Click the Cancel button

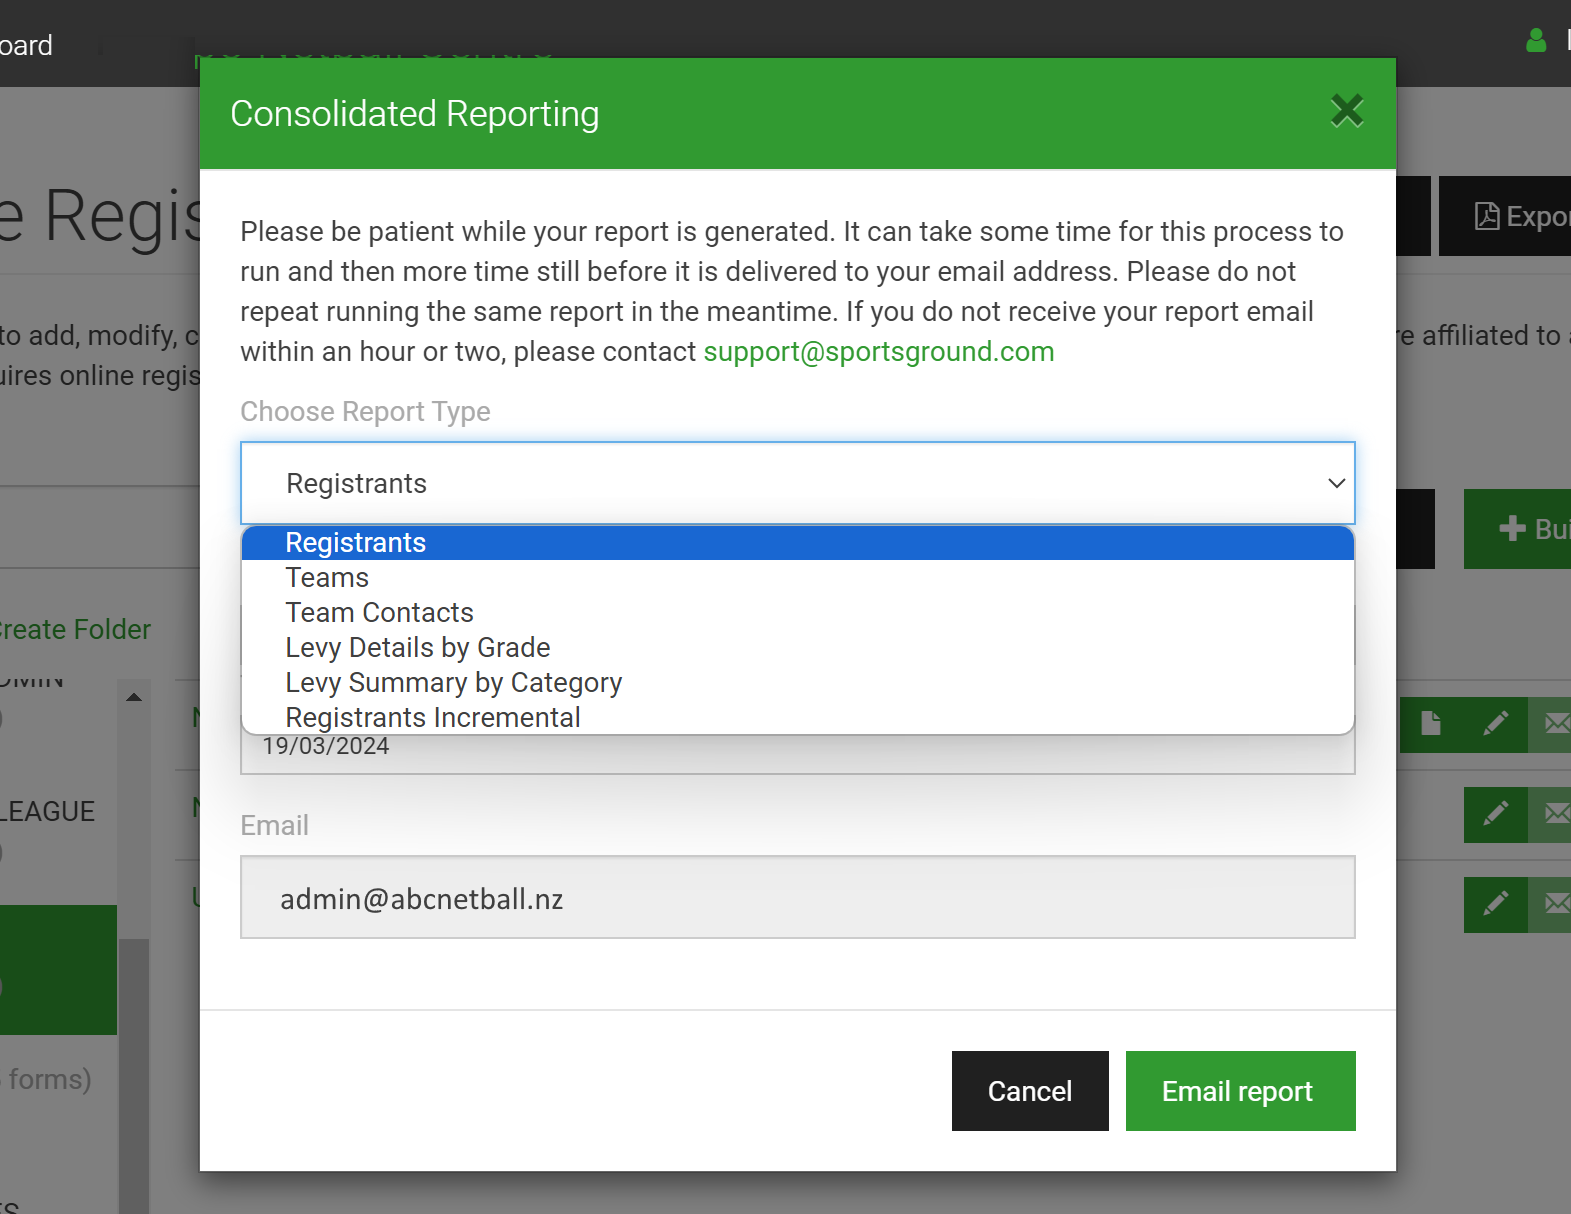click(1030, 1091)
